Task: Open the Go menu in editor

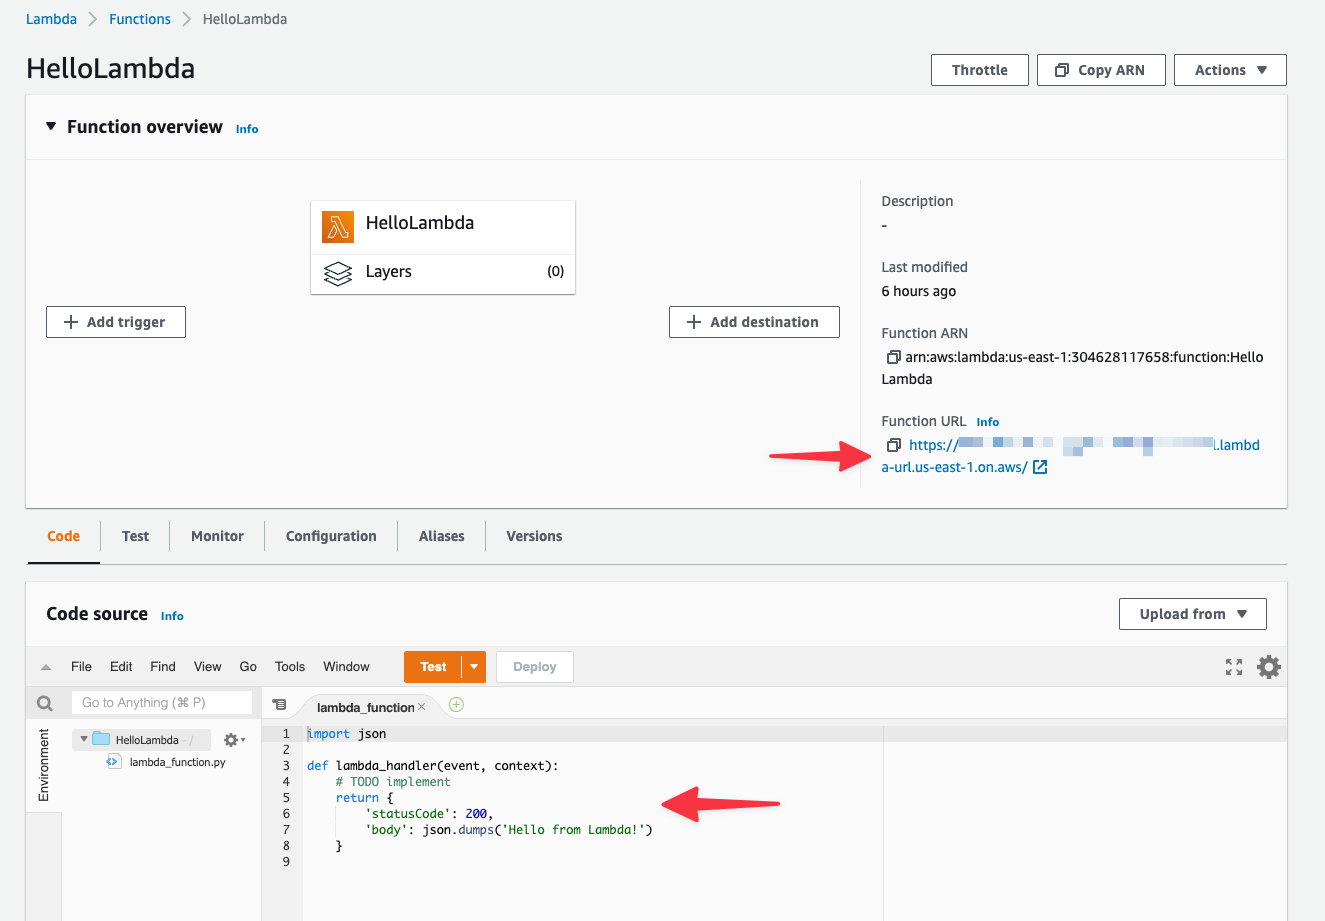Action: (x=248, y=667)
